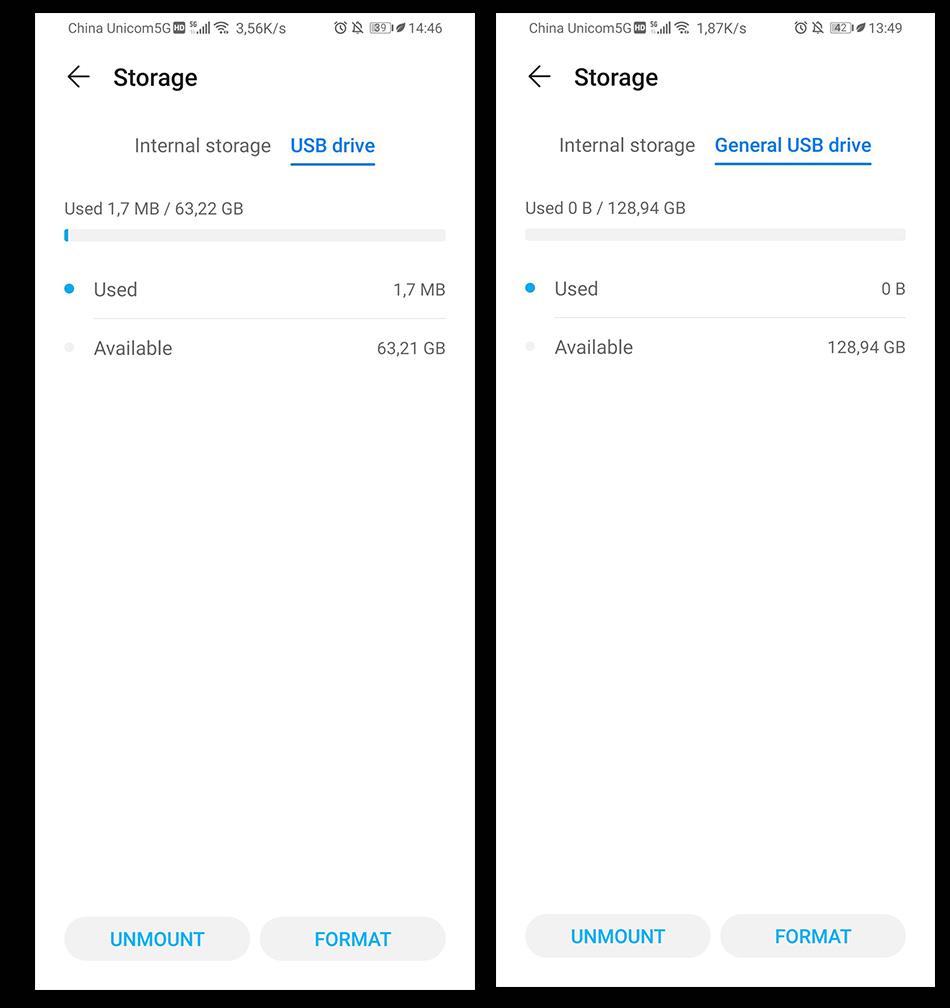Format the 128,94 GB General USB drive
The width and height of the screenshot is (950, 1008).
tap(812, 936)
